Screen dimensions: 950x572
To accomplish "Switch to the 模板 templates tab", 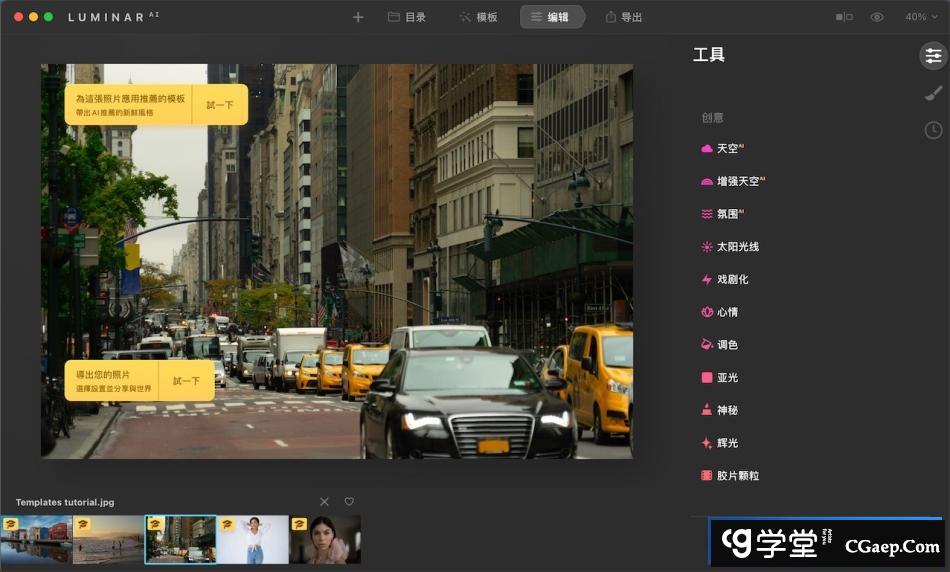I will point(478,17).
